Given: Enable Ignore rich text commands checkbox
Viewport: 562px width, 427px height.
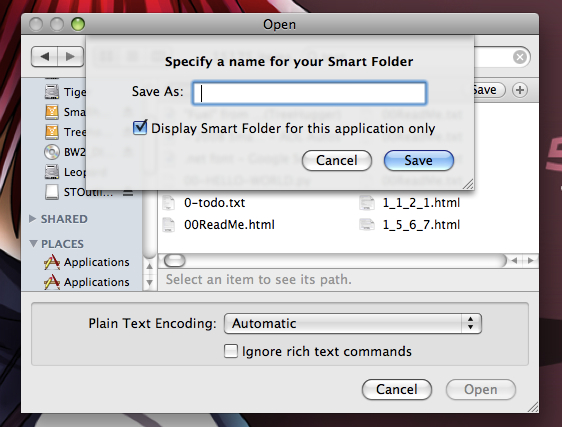Looking at the screenshot, I should coord(230,351).
